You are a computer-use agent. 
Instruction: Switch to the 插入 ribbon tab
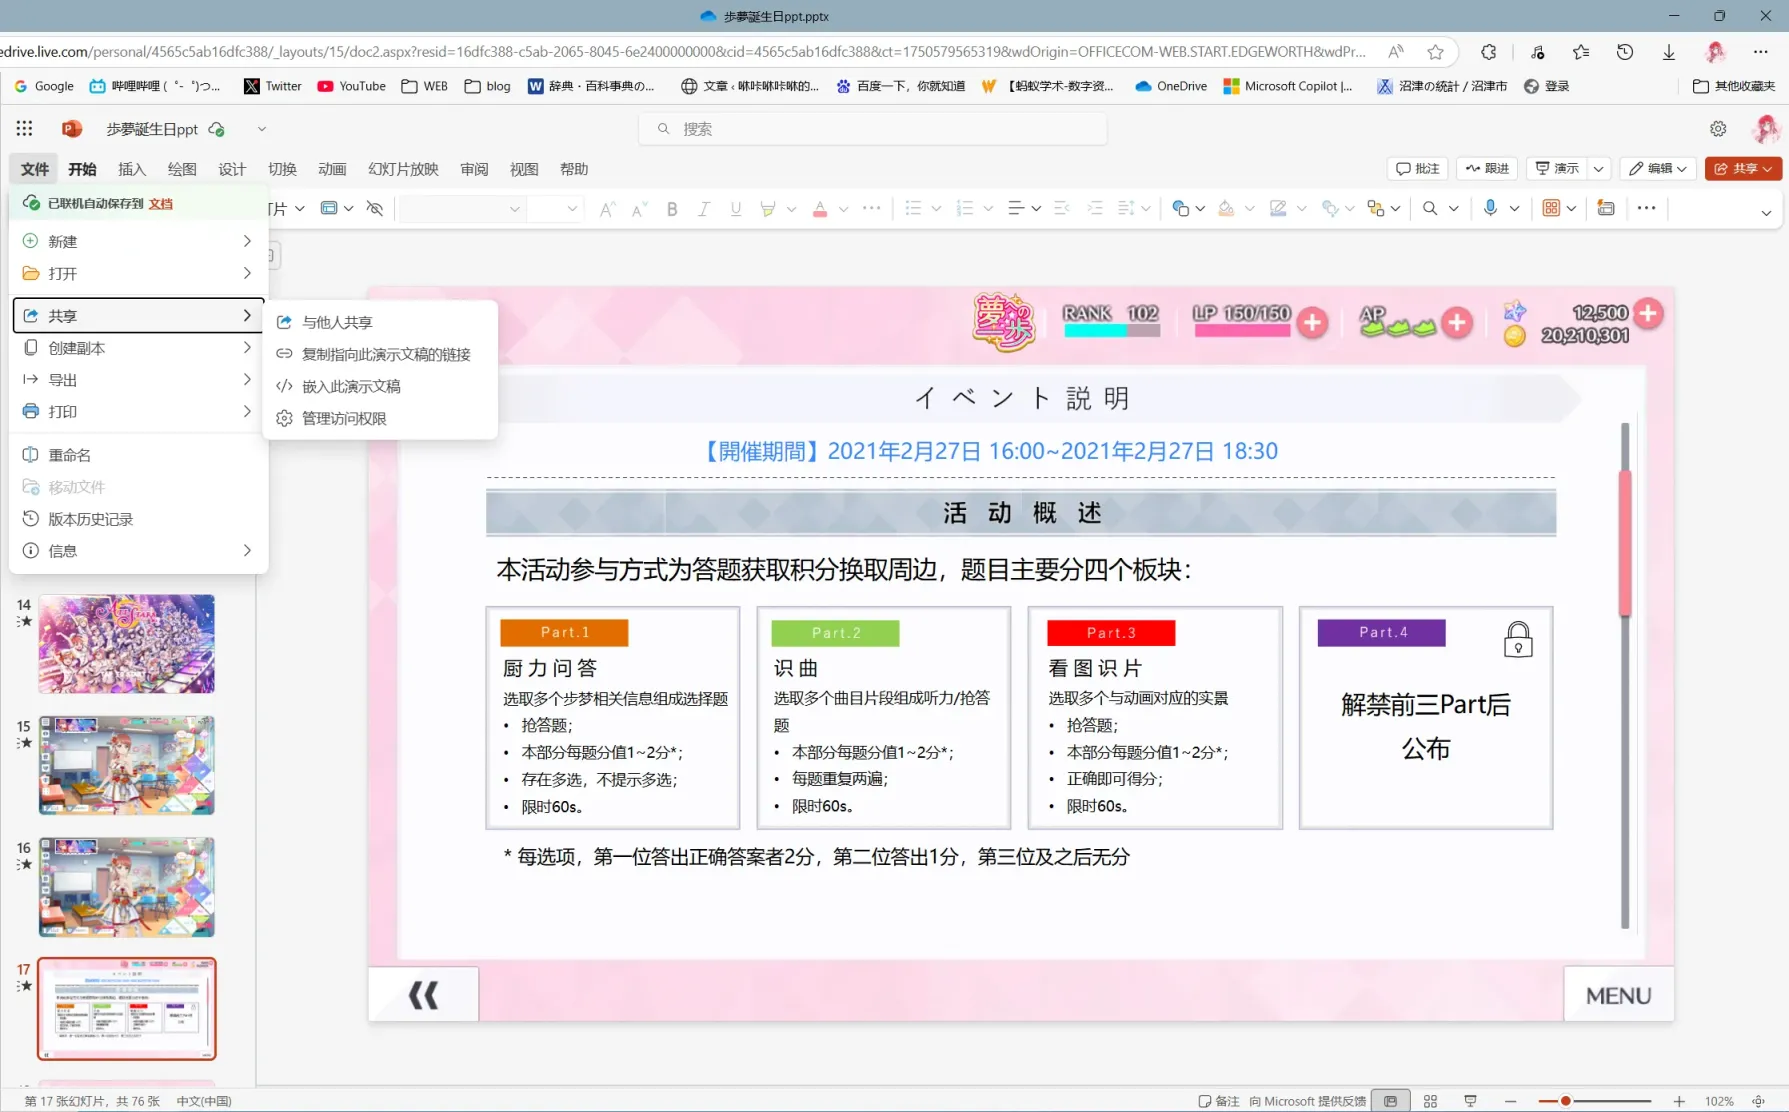coord(132,169)
